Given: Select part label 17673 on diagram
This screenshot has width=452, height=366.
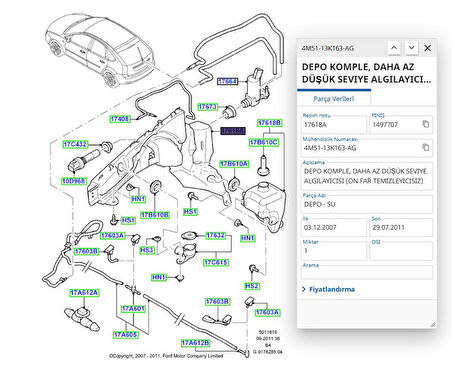Looking at the screenshot, I should click(x=208, y=107).
